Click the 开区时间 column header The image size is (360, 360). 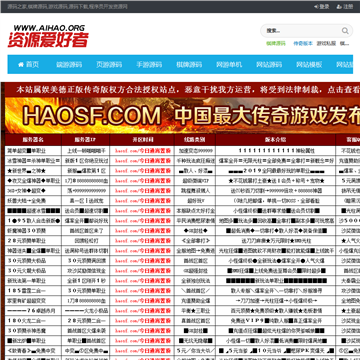[142, 140]
